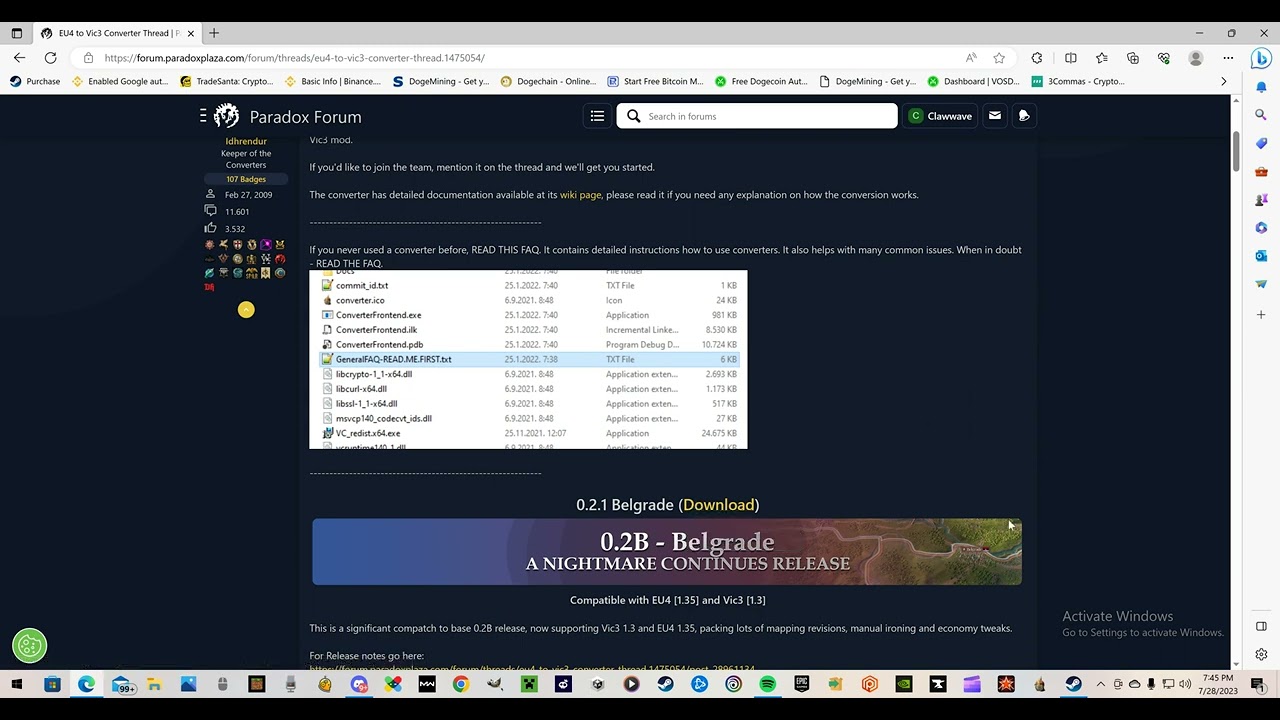This screenshot has height=720, width=1280.
Task: Go back in browser history
Action: (19, 58)
